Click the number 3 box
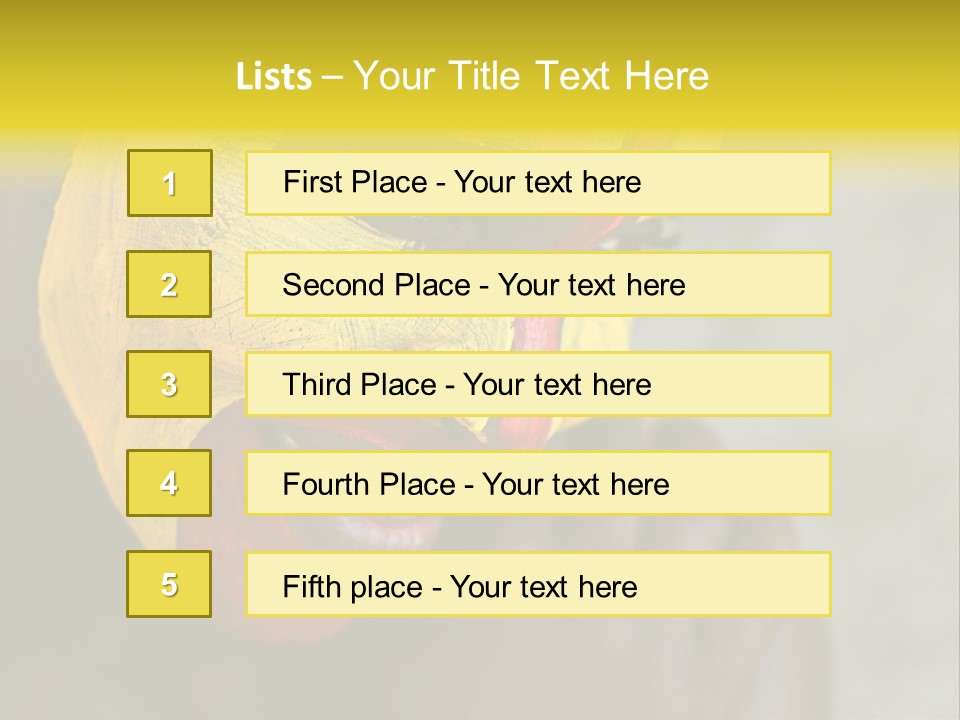Screen dimensions: 960x720 [170, 384]
